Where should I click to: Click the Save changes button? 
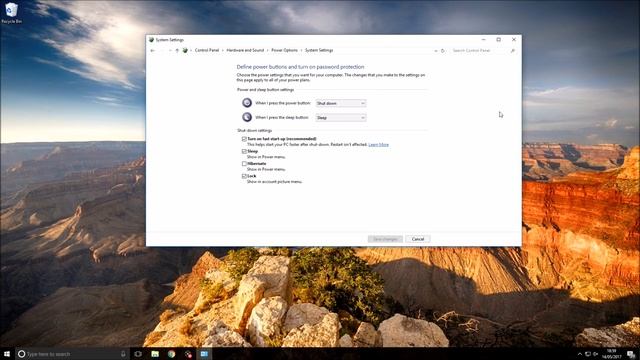click(x=385, y=239)
